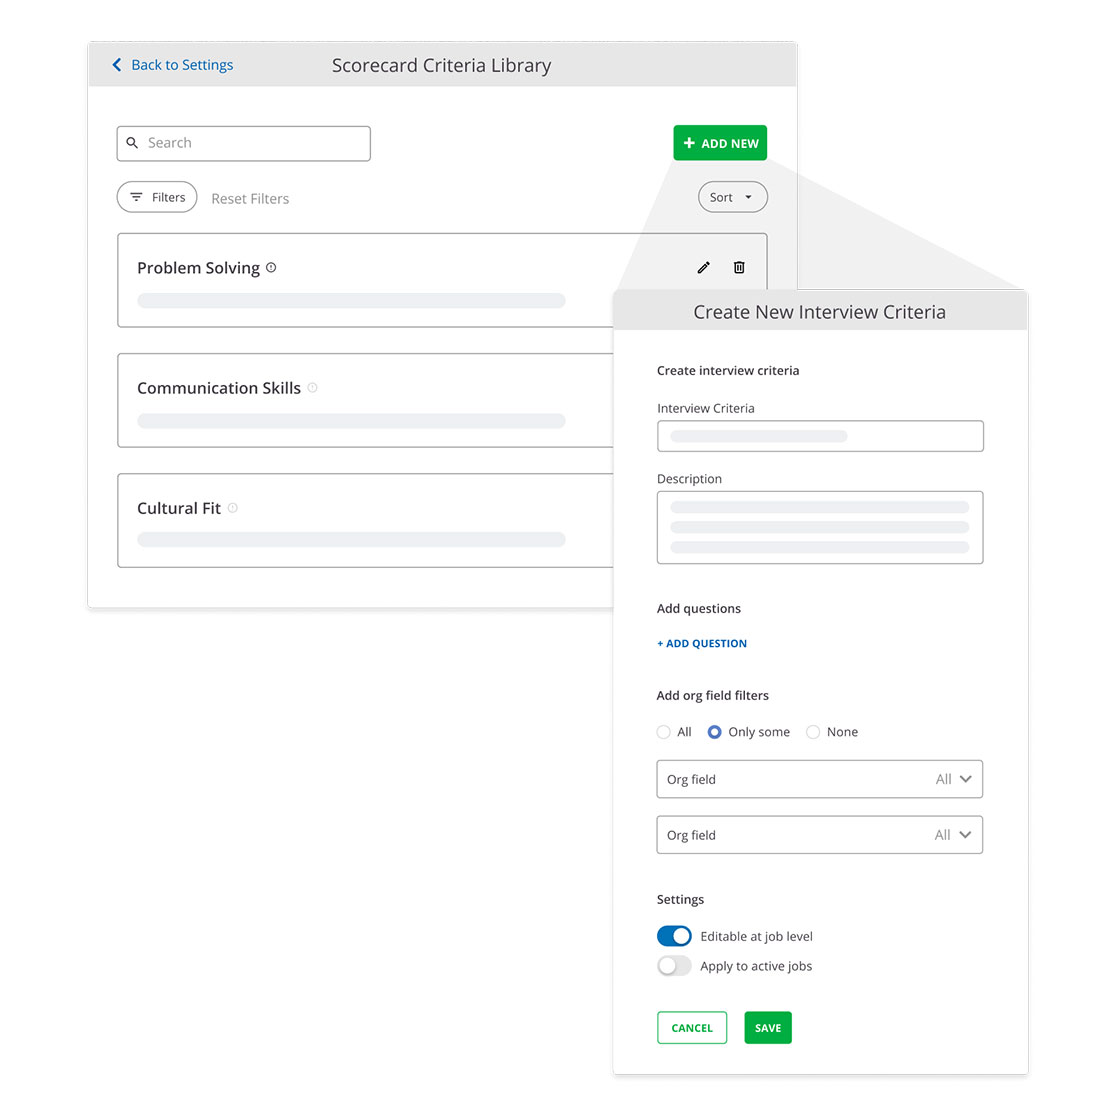Viewport: 1116px width, 1116px height.
Task: Click the trash delete icon for Problem Solving
Action: click(739, 267)
